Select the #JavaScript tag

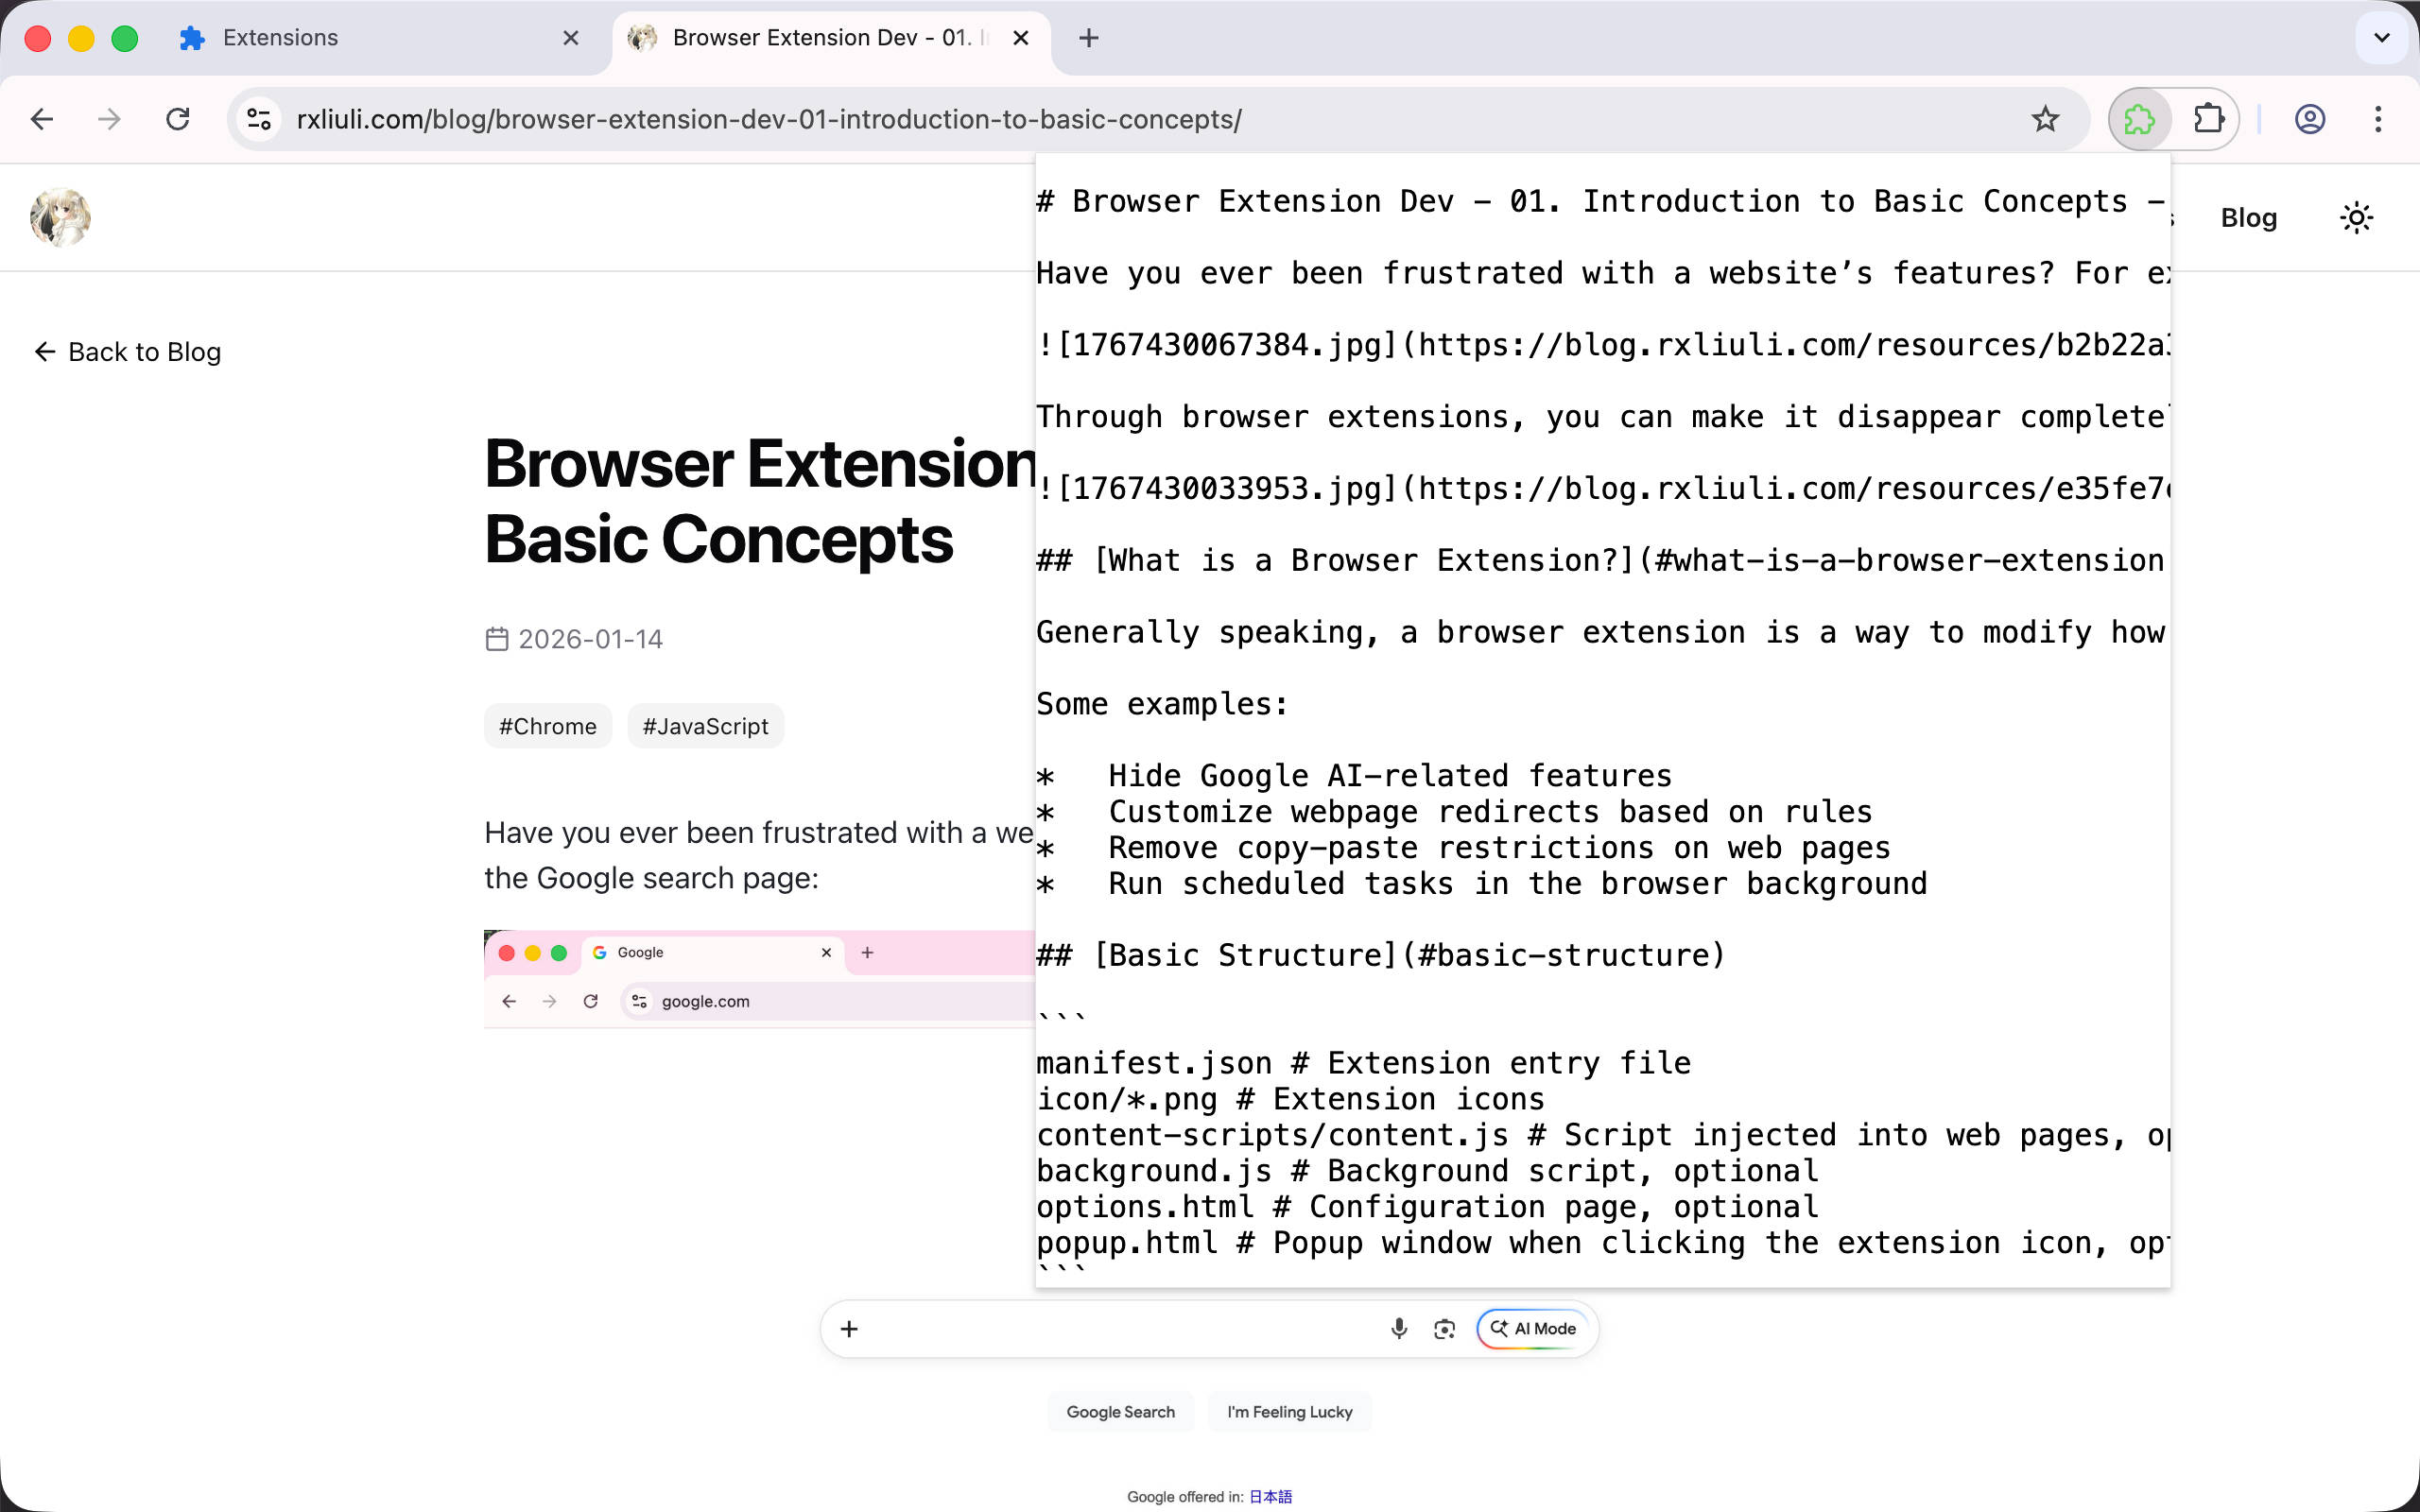click(705, 726)
